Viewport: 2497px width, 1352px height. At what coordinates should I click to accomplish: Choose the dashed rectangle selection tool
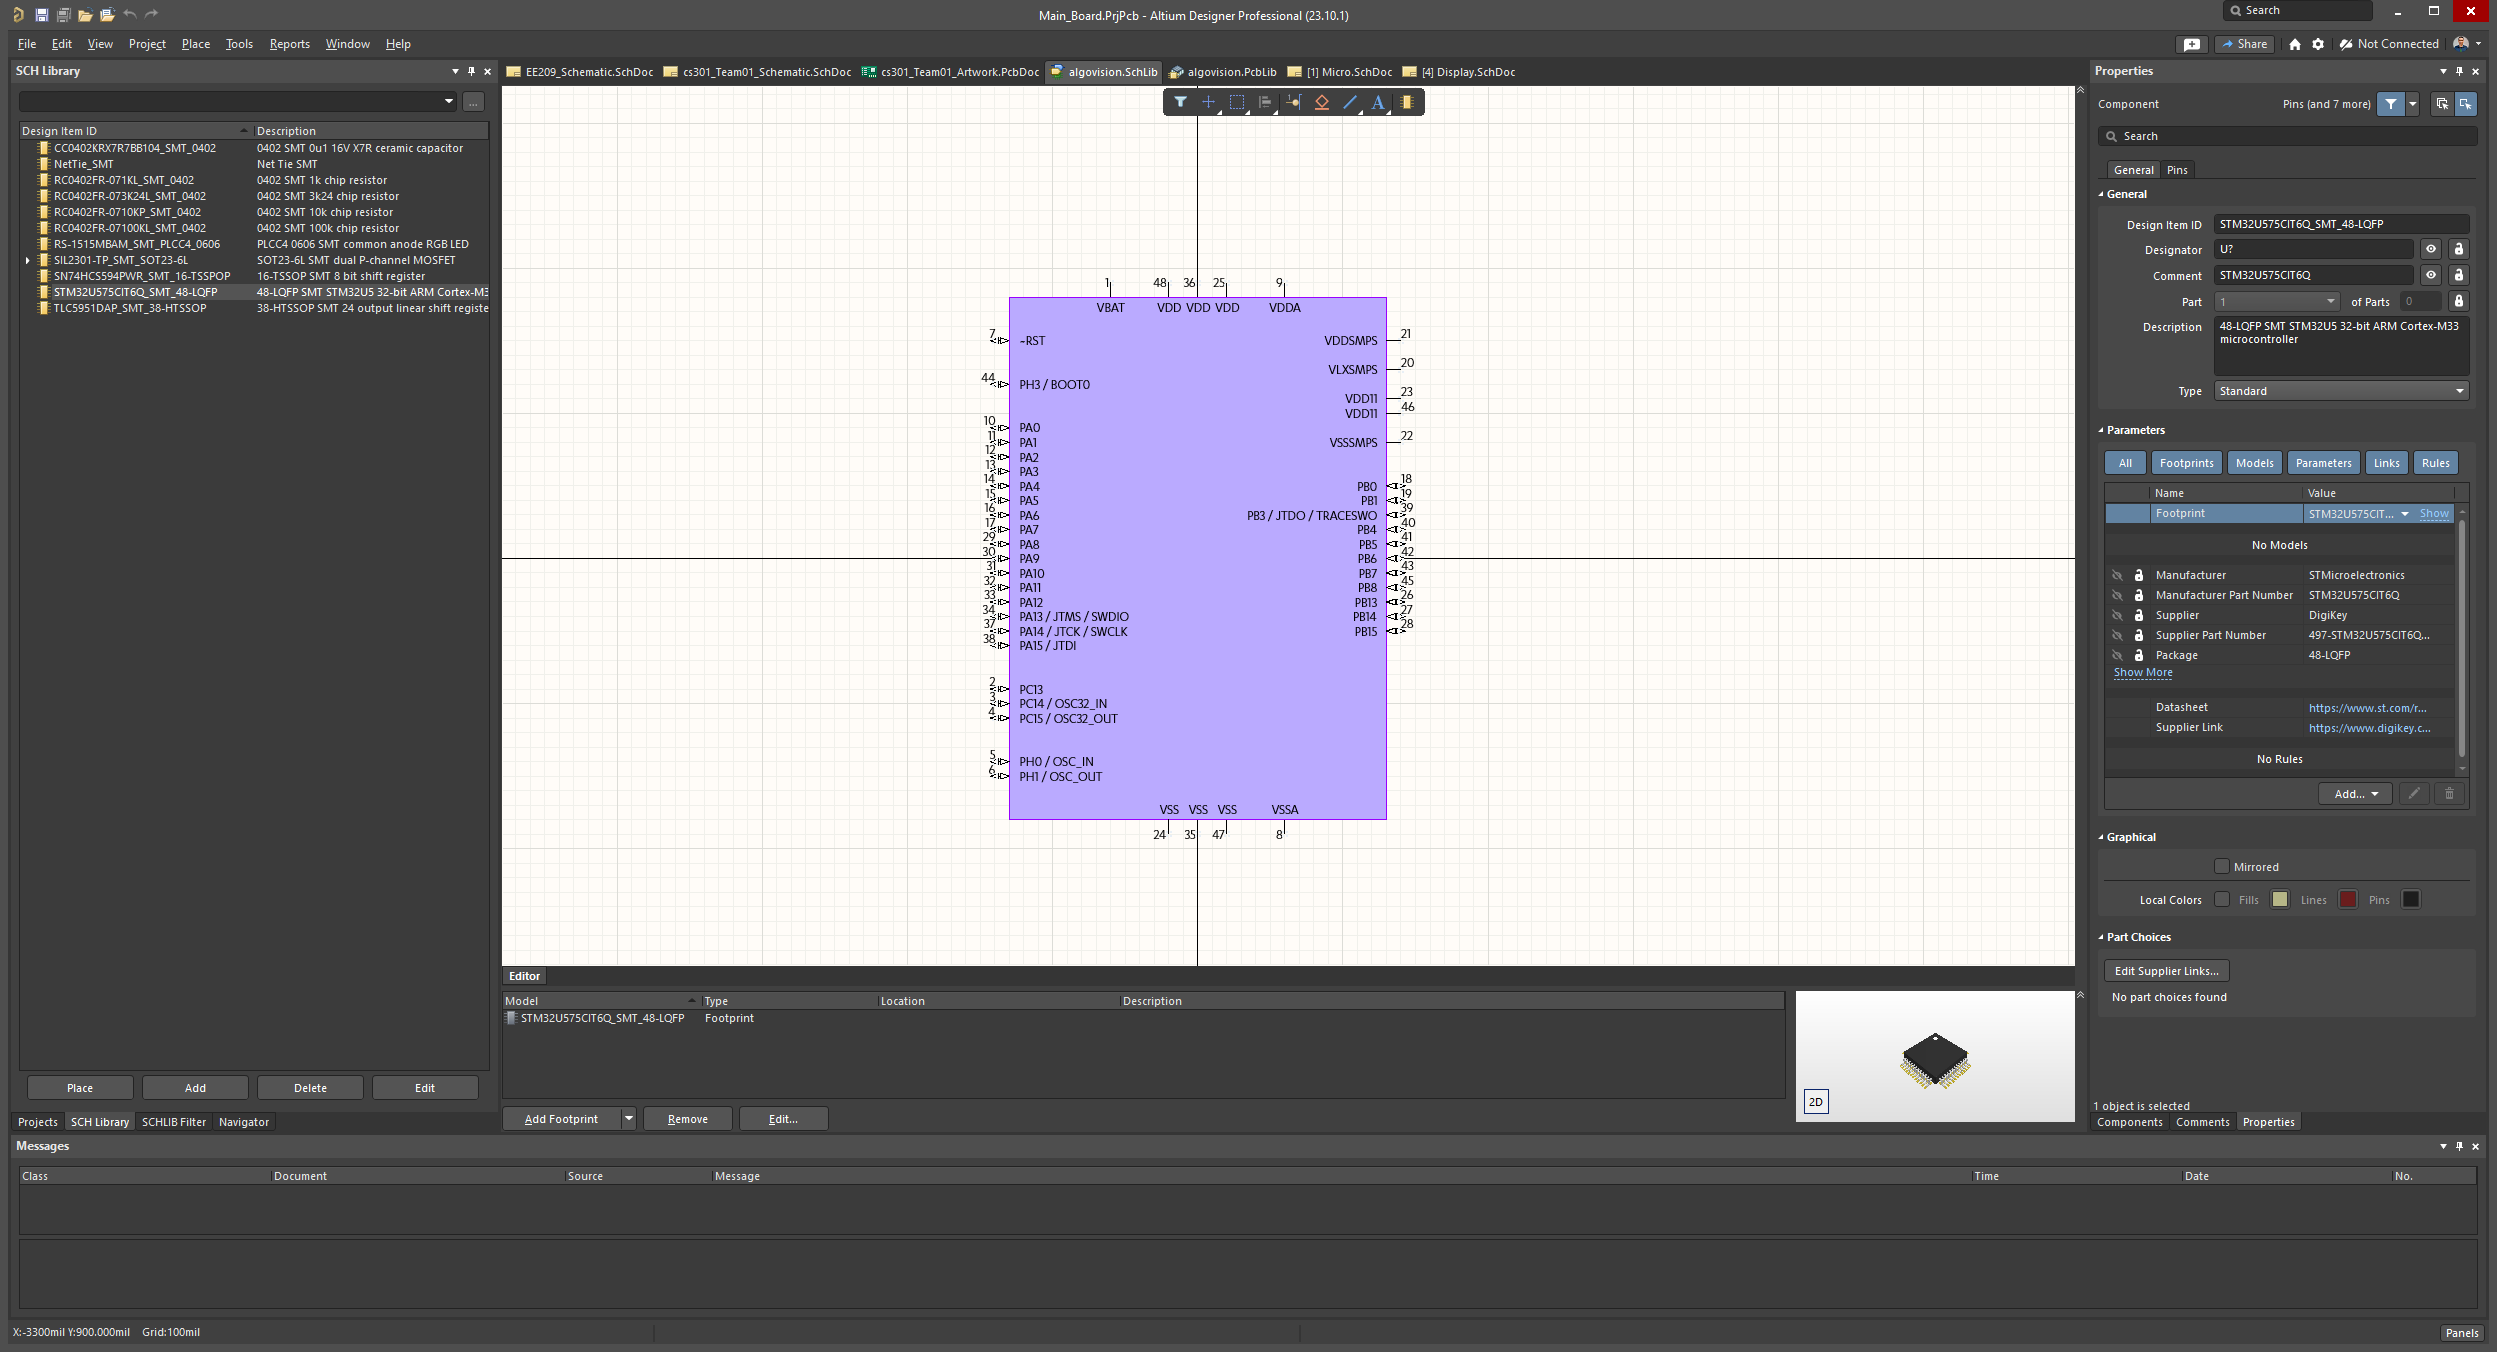(x=1237, y=102)
